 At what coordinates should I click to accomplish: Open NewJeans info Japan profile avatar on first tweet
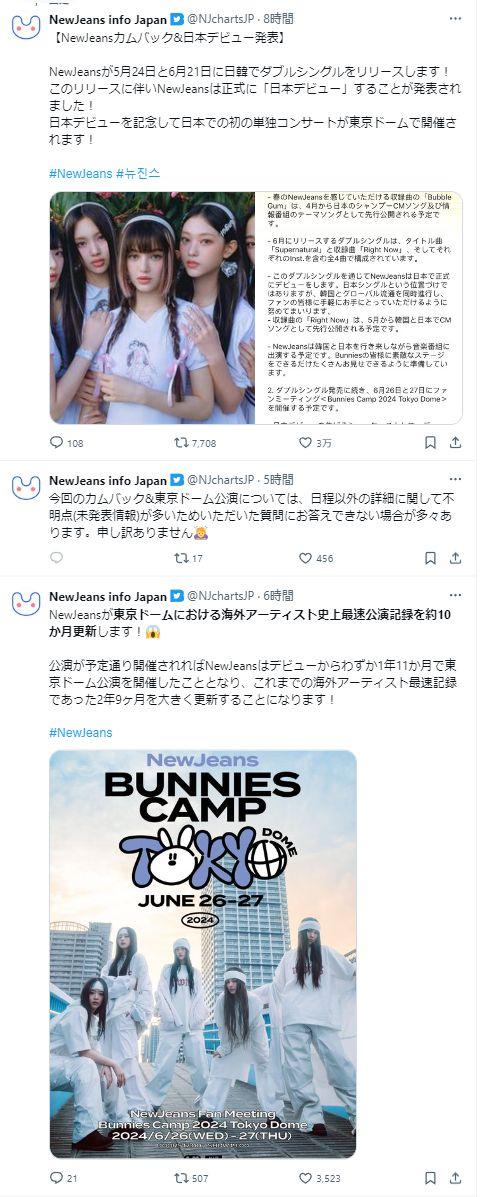pyautogui.click(x=26, y=26)
